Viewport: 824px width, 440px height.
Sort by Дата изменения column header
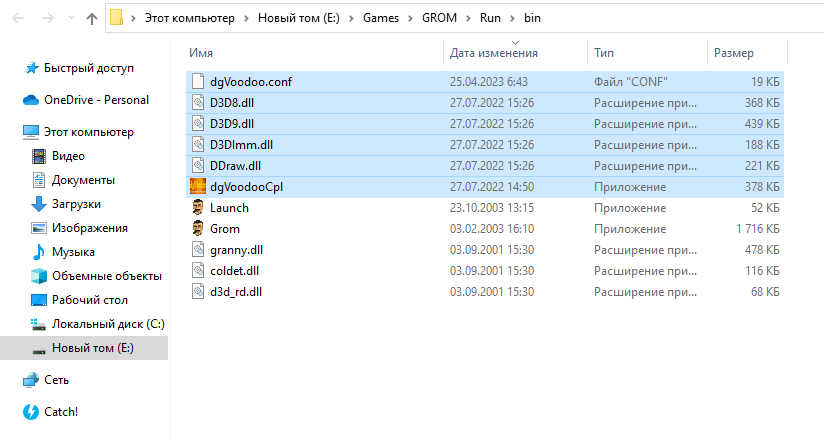tap(494, 52)
